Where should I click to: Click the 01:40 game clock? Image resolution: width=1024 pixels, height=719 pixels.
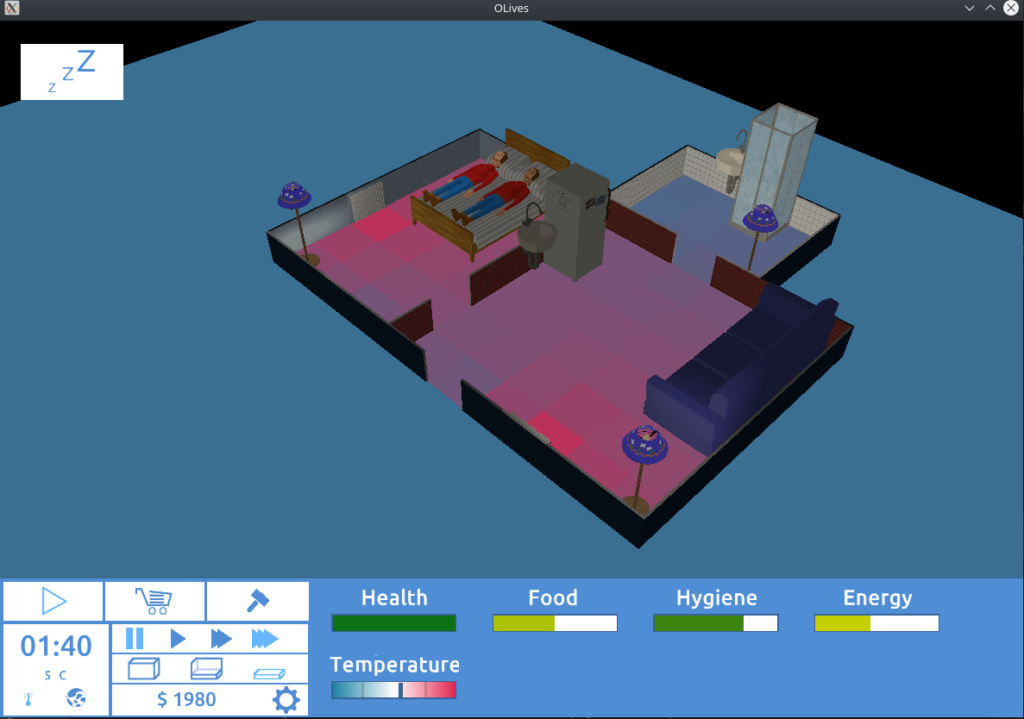click(x=56, y=646)
